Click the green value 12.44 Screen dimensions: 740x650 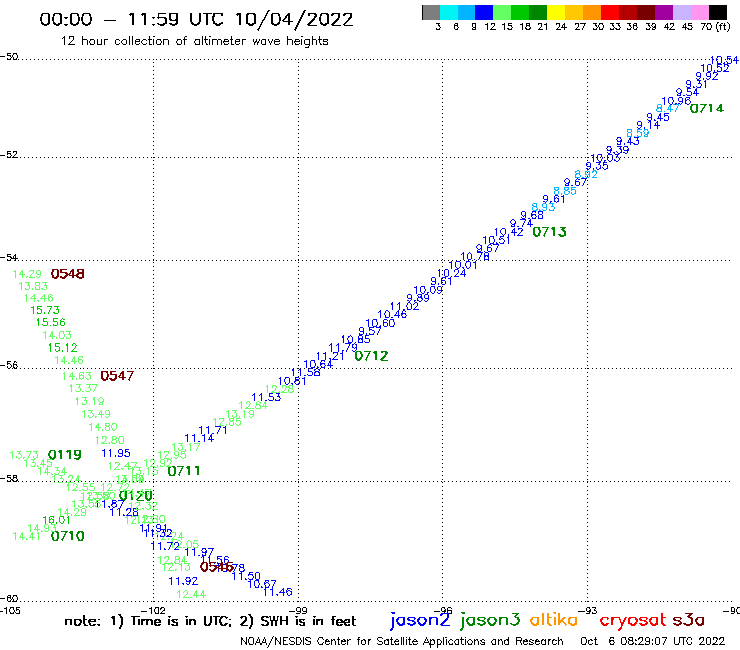[191, 594]
